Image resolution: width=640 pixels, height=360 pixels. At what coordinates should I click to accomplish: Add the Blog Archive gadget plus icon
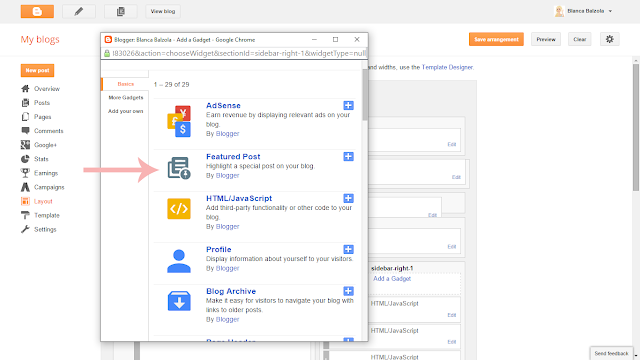[x=348, y=291]
